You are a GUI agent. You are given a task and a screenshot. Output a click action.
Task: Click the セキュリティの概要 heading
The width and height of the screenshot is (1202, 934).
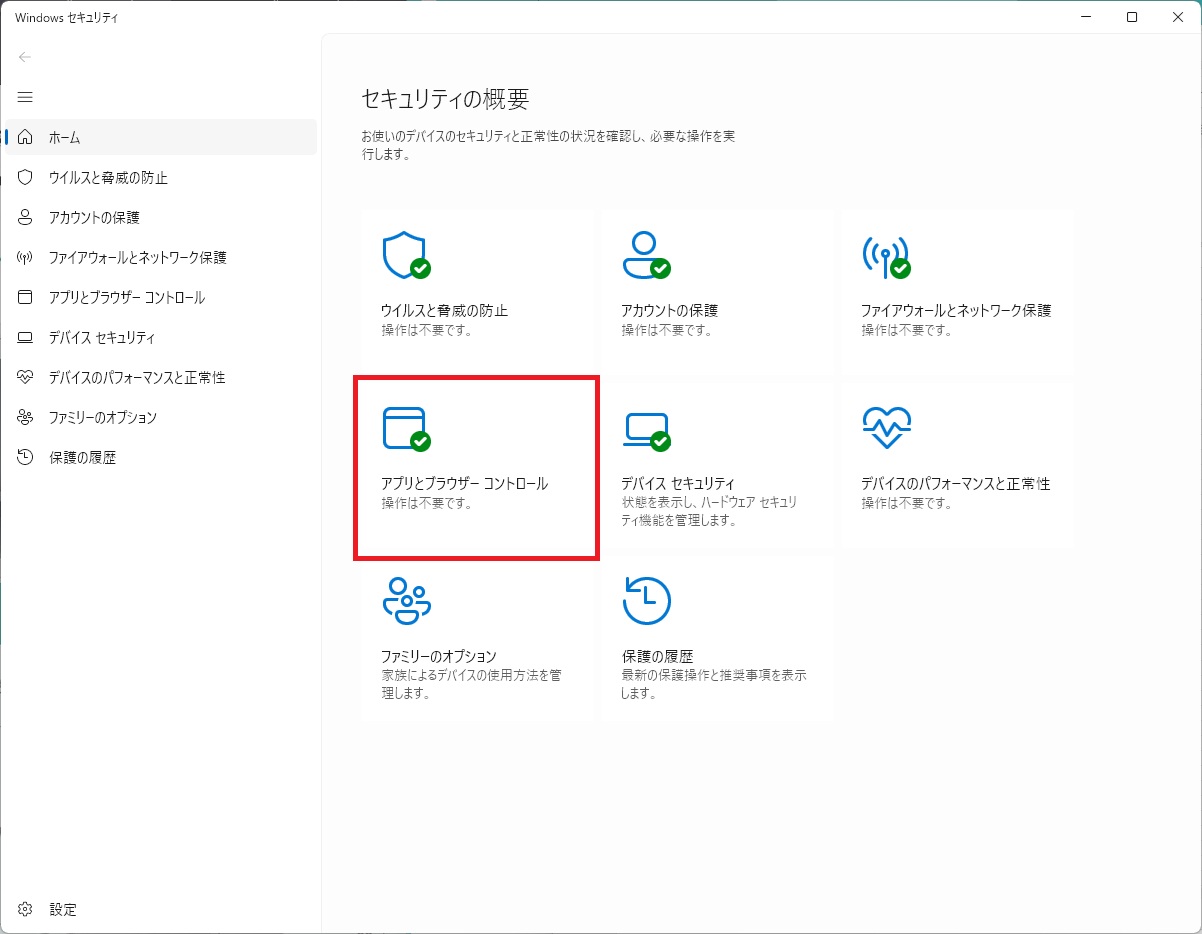(x=445, y=99)
